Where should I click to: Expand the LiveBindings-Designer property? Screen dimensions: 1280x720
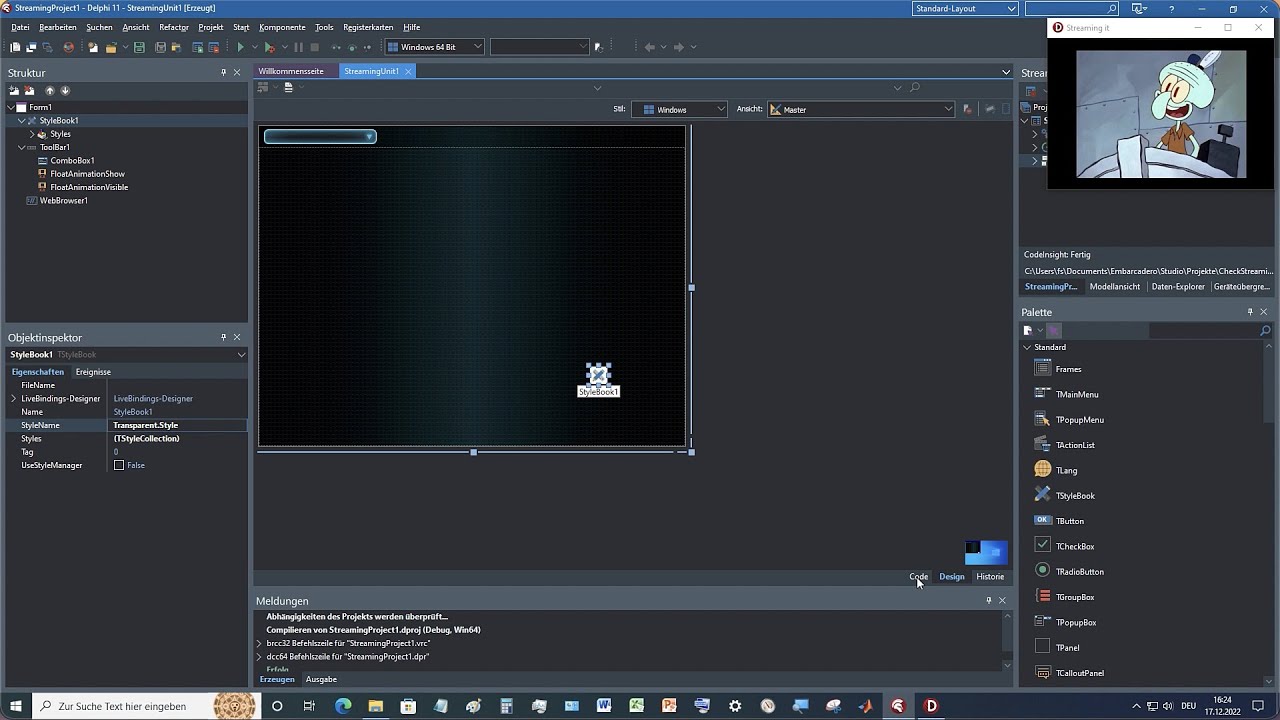tap(14, 398)
